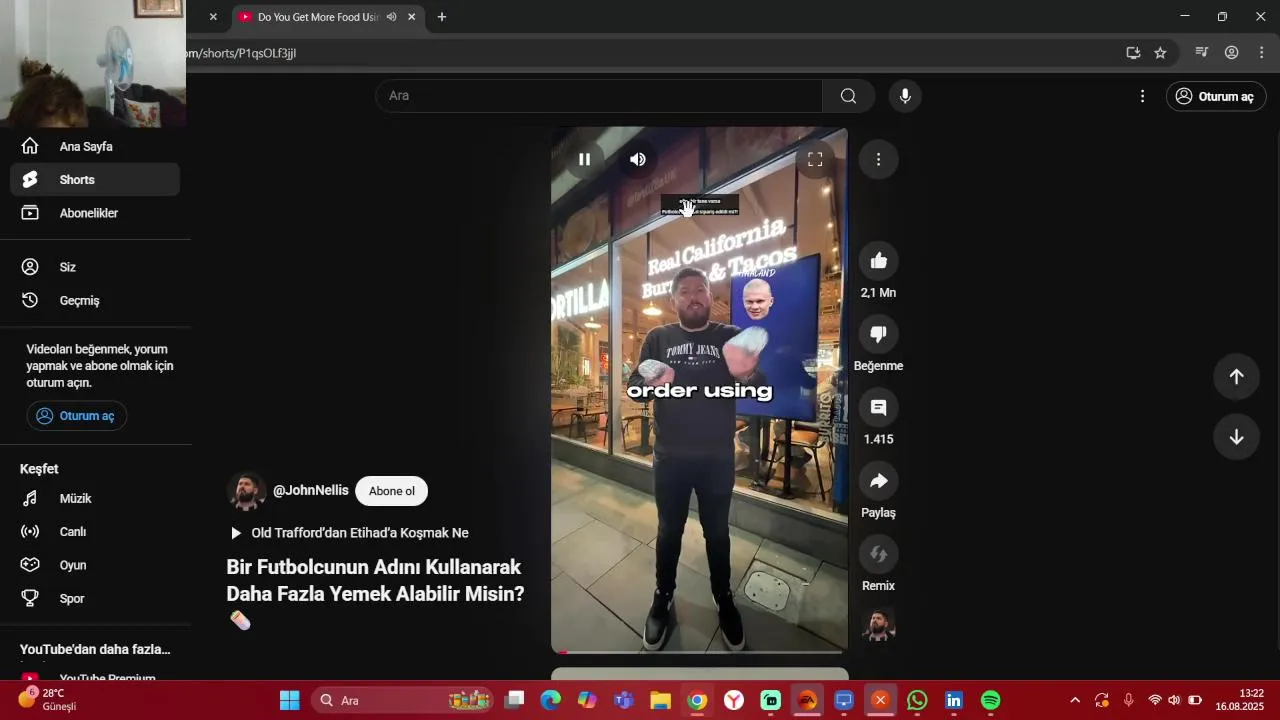The height and width of the screenshot is (720, 1280).
Task: Show hidden tray icons chevron
Action: [1075, 700]
